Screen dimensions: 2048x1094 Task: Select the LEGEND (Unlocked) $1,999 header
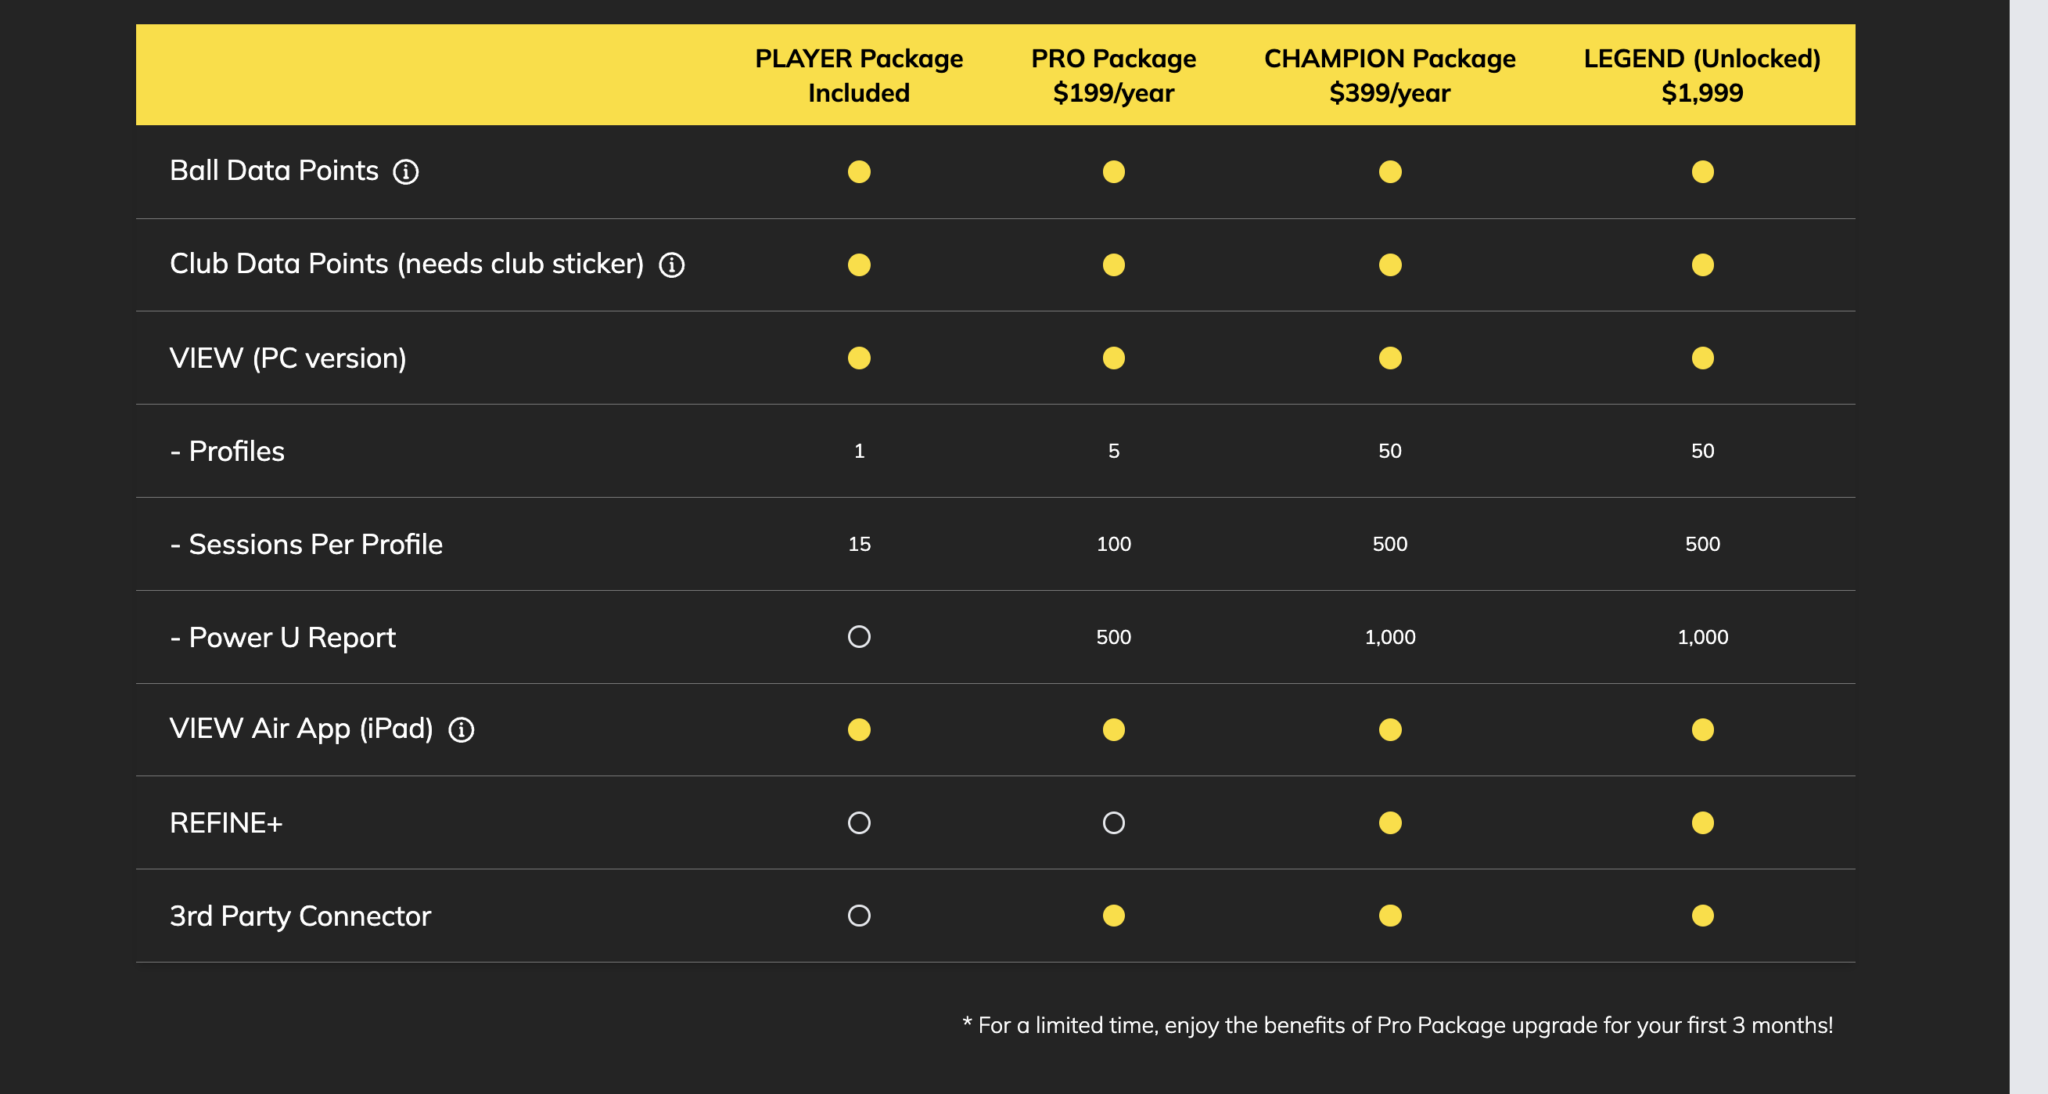(x=1702, y=75)
